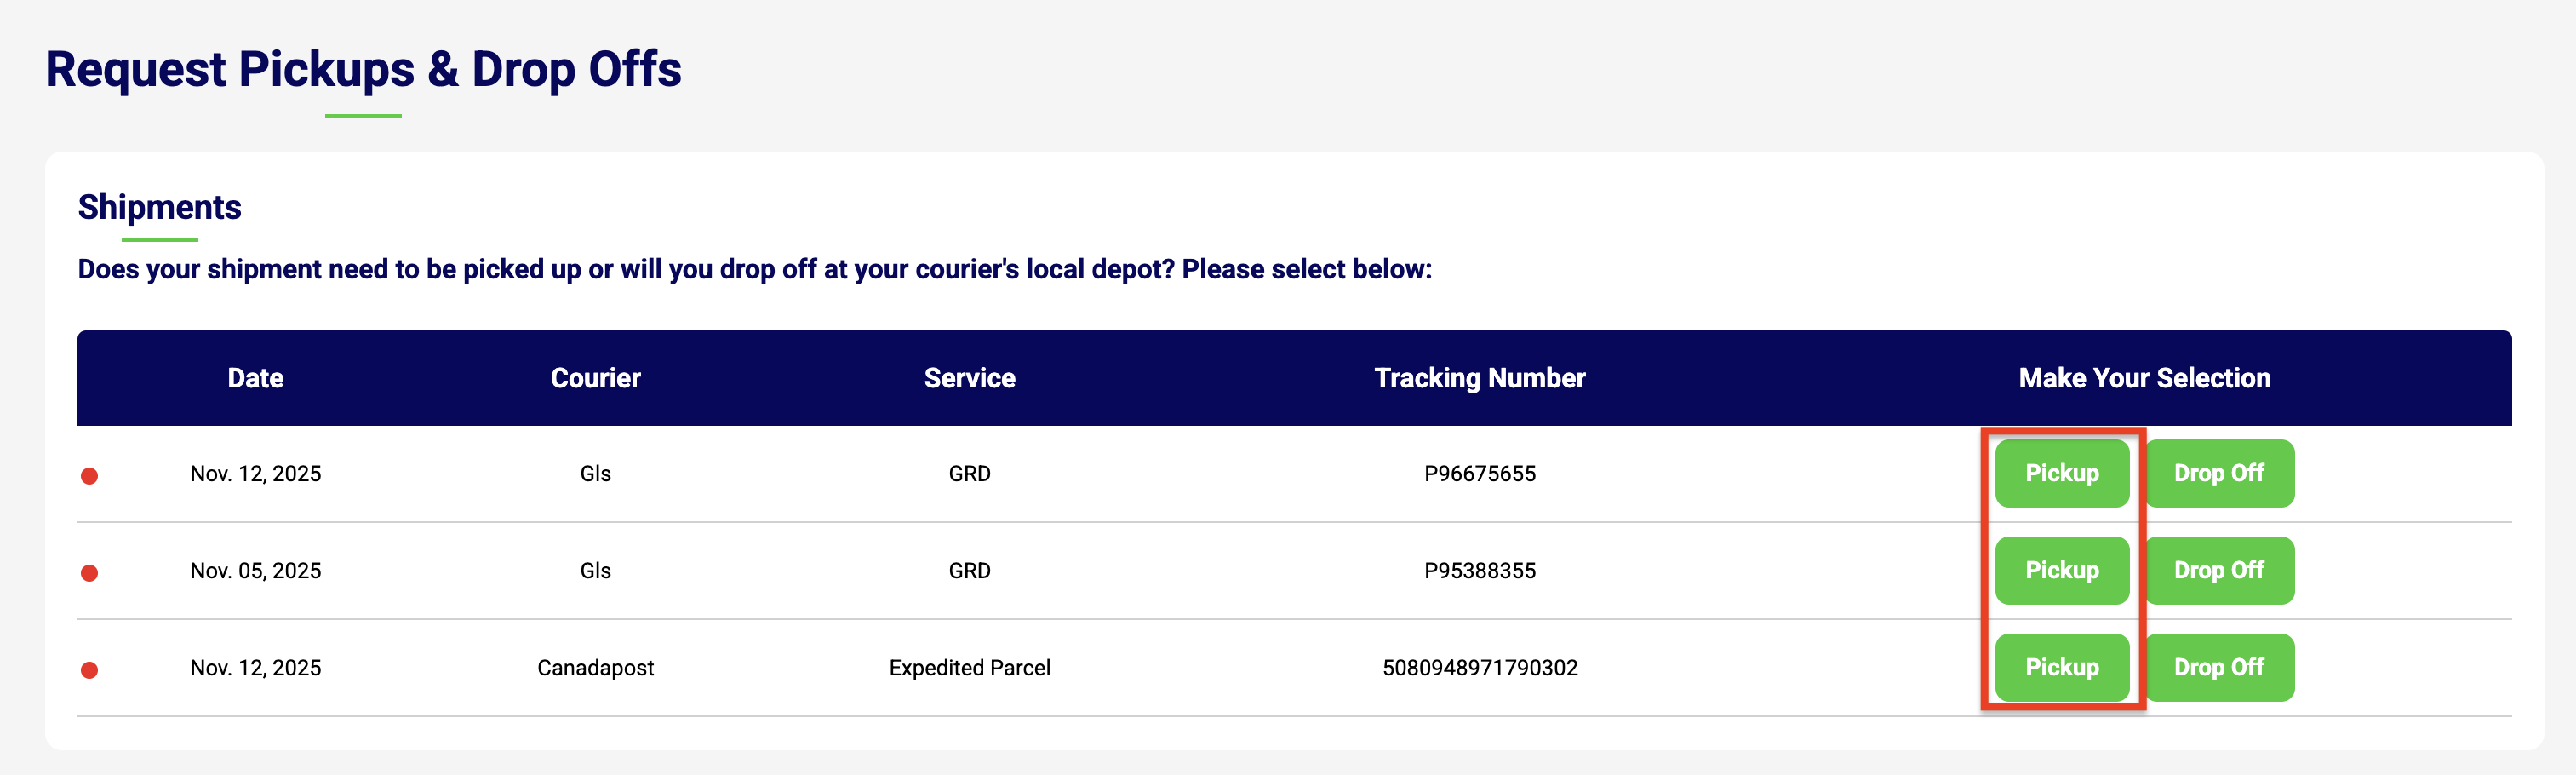Viewport: 2576px width, 775px height.
Task: Request Pickup for shipment P95388355
Action: pyautogui.click(x=2061, y=570)
